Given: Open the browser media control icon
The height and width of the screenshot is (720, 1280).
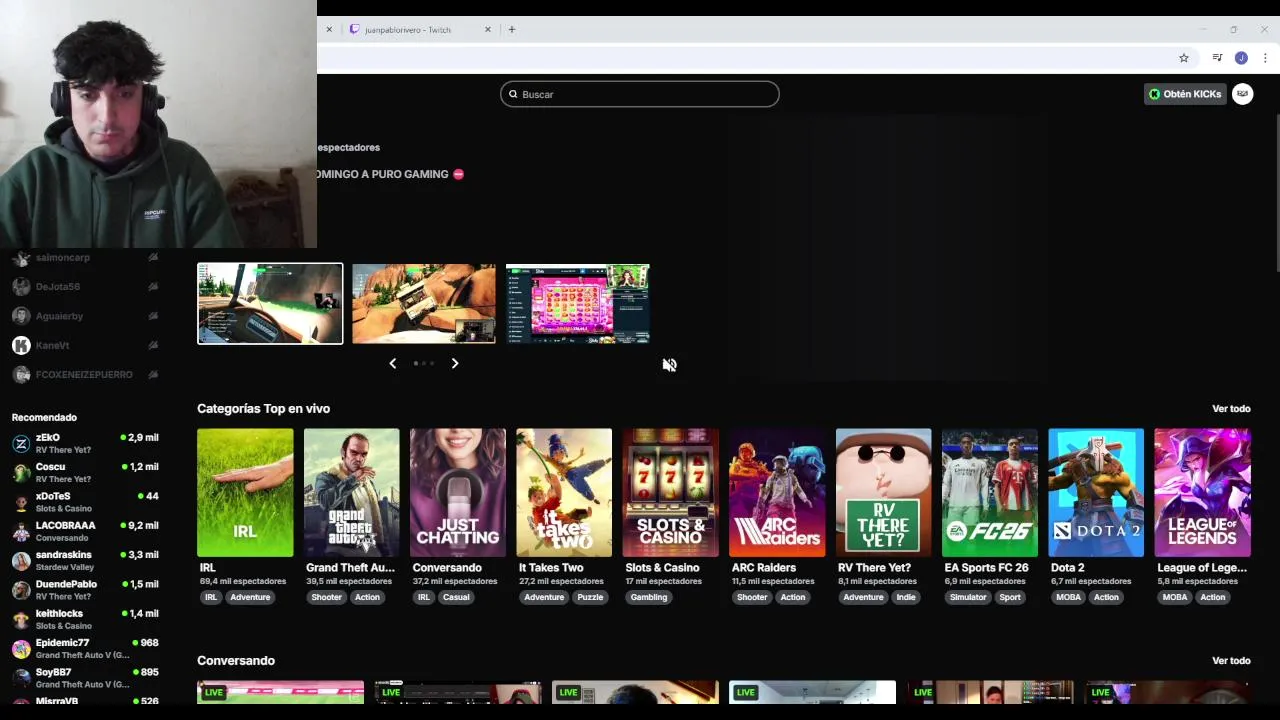Looking at the screenshot, I should point(1217,58).
